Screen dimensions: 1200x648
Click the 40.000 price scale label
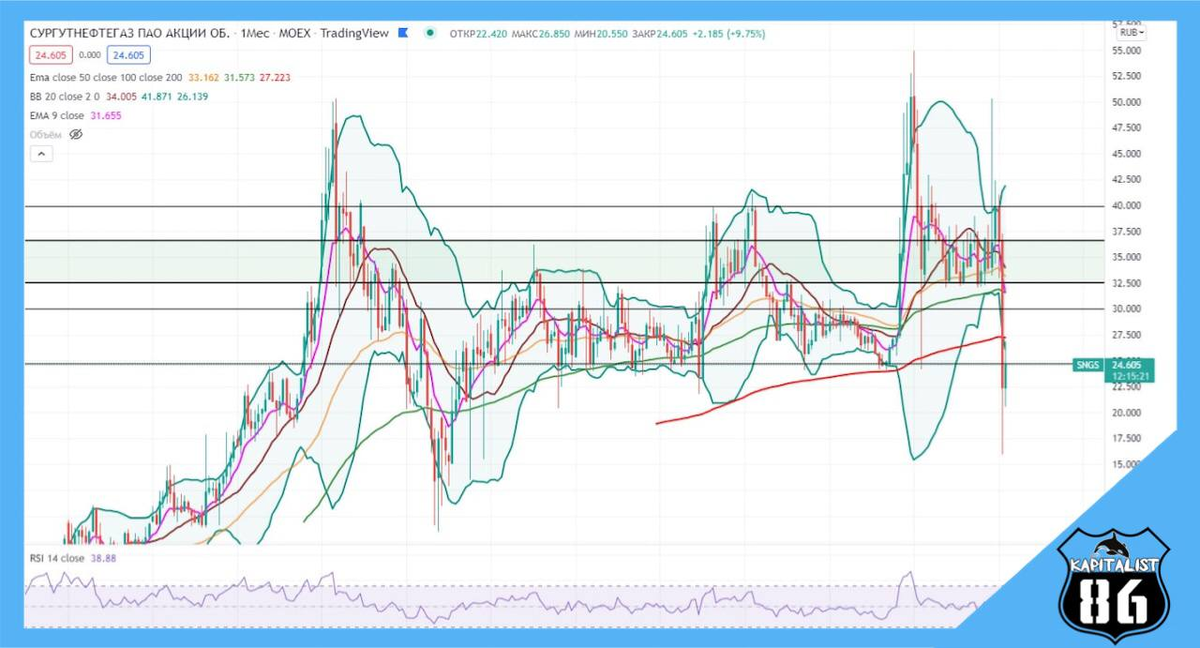point(1126,206)
